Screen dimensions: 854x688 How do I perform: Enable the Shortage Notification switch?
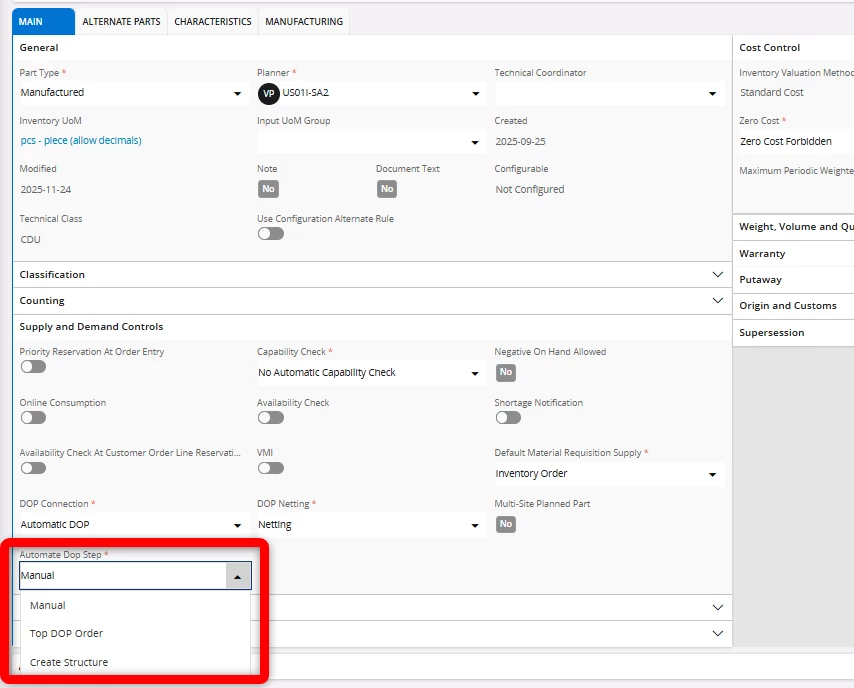(508, 418)
